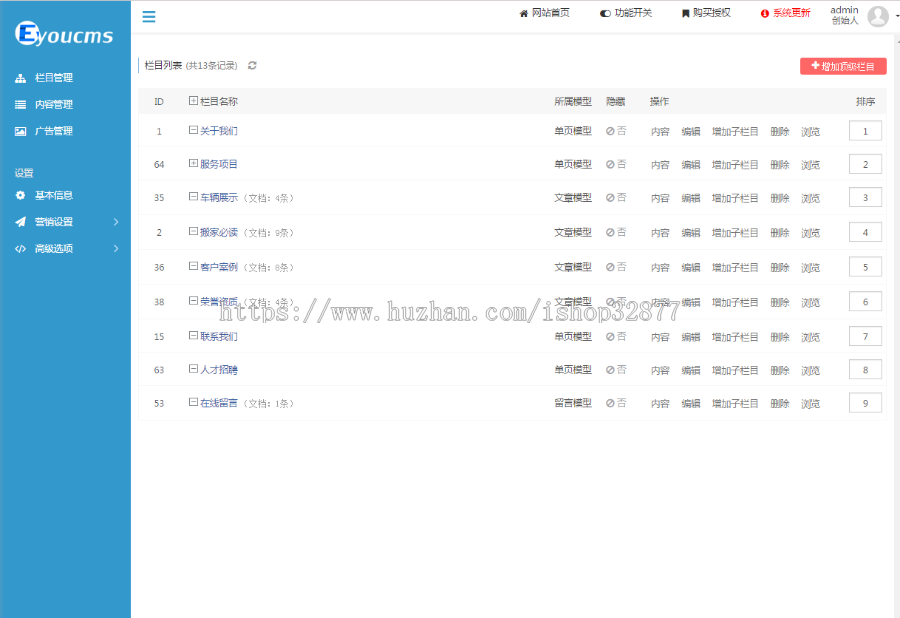Expand the 高级选项 menu chevron
The width and height of the screenshot is (900, 618).
(x=114, y=248)
